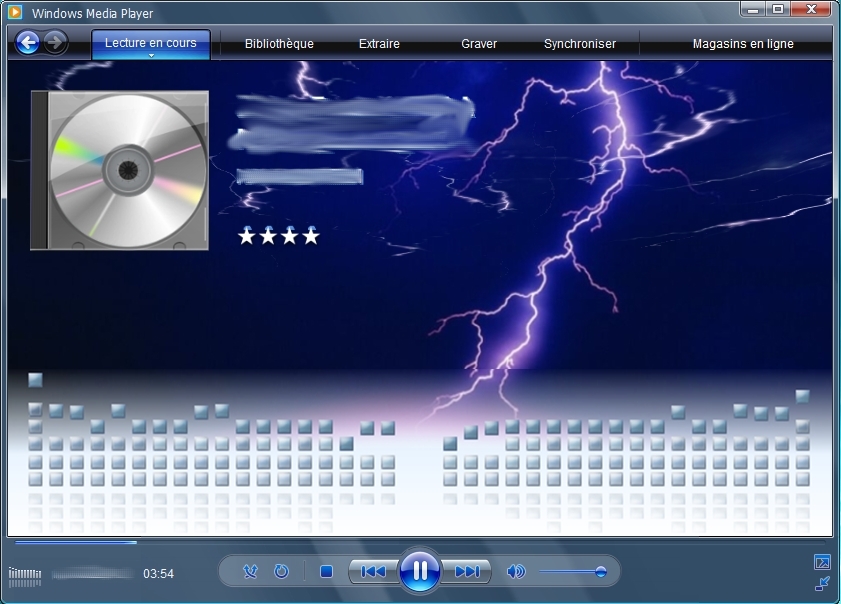
Task: Open the Lecture en cours tab
Action: click(x=151, y=43)
